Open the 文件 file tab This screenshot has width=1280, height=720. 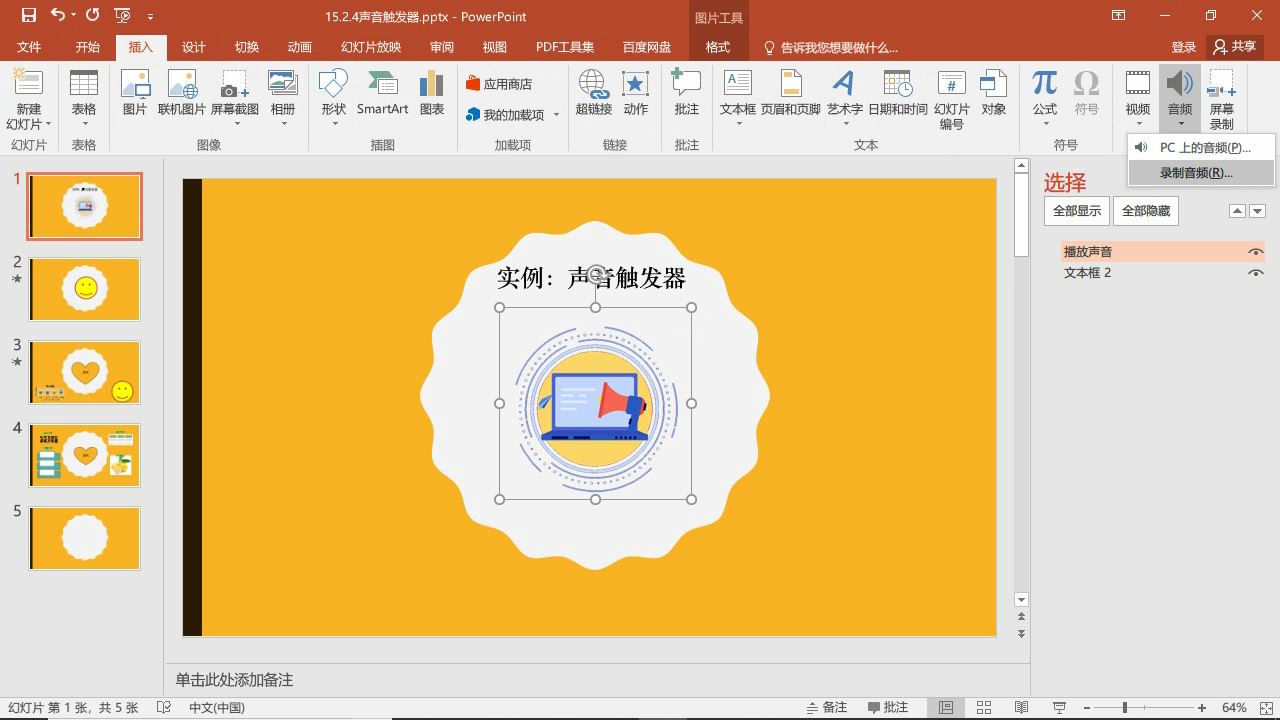29,47
